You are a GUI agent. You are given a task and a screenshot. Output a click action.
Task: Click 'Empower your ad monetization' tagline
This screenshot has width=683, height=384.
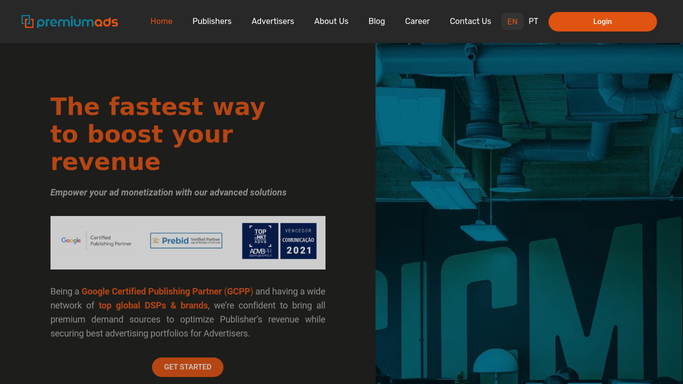coord(168,192)
